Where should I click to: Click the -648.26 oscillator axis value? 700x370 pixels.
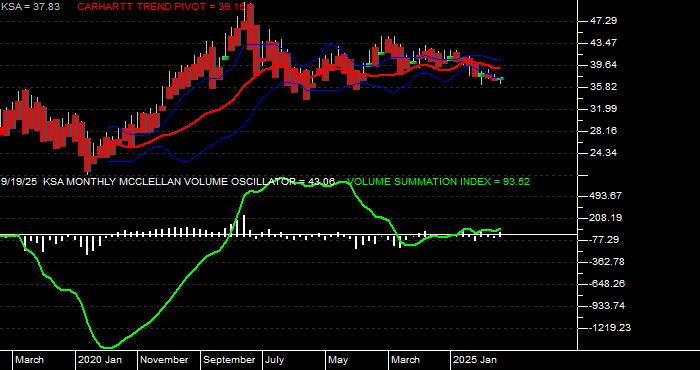click(606, 284)
